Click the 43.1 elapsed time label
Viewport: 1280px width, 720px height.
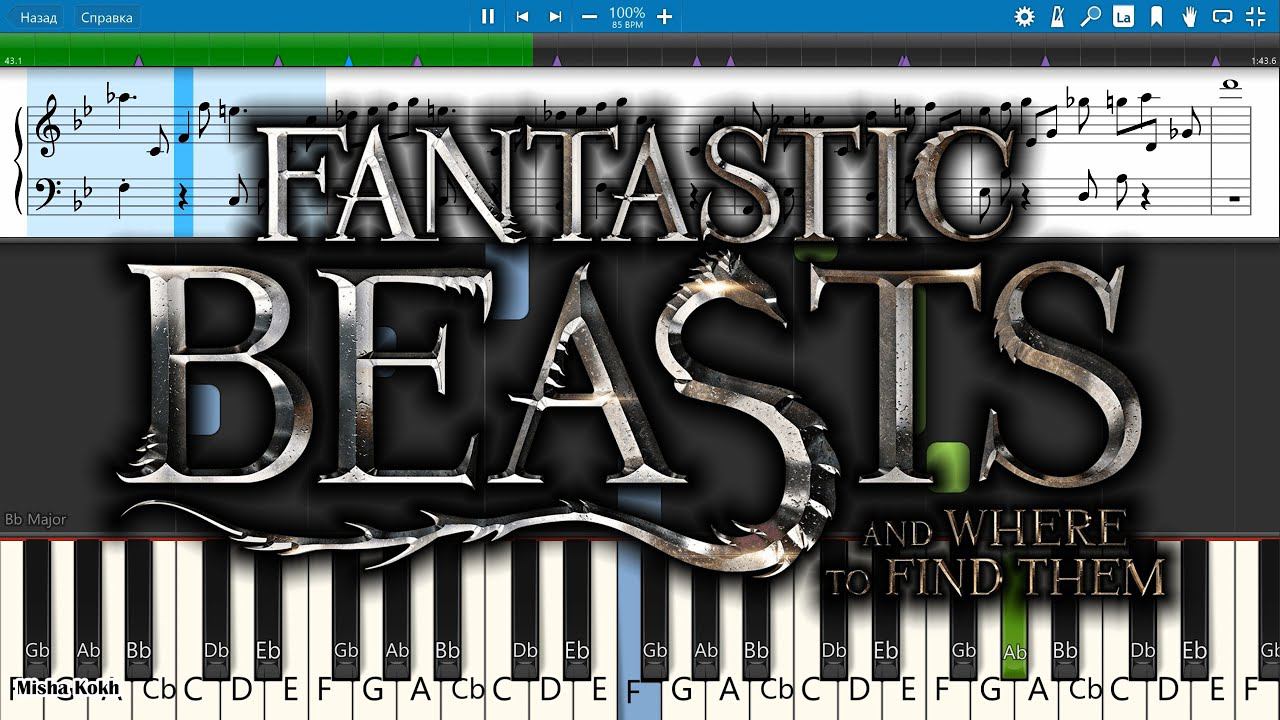coord(13,61)
